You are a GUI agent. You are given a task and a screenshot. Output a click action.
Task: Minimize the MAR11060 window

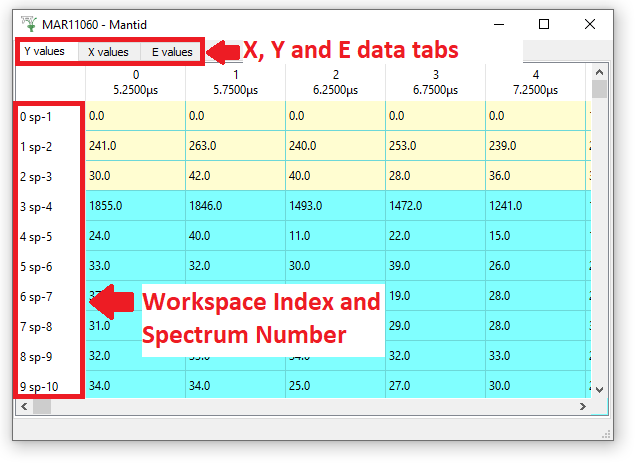(498, 24)
